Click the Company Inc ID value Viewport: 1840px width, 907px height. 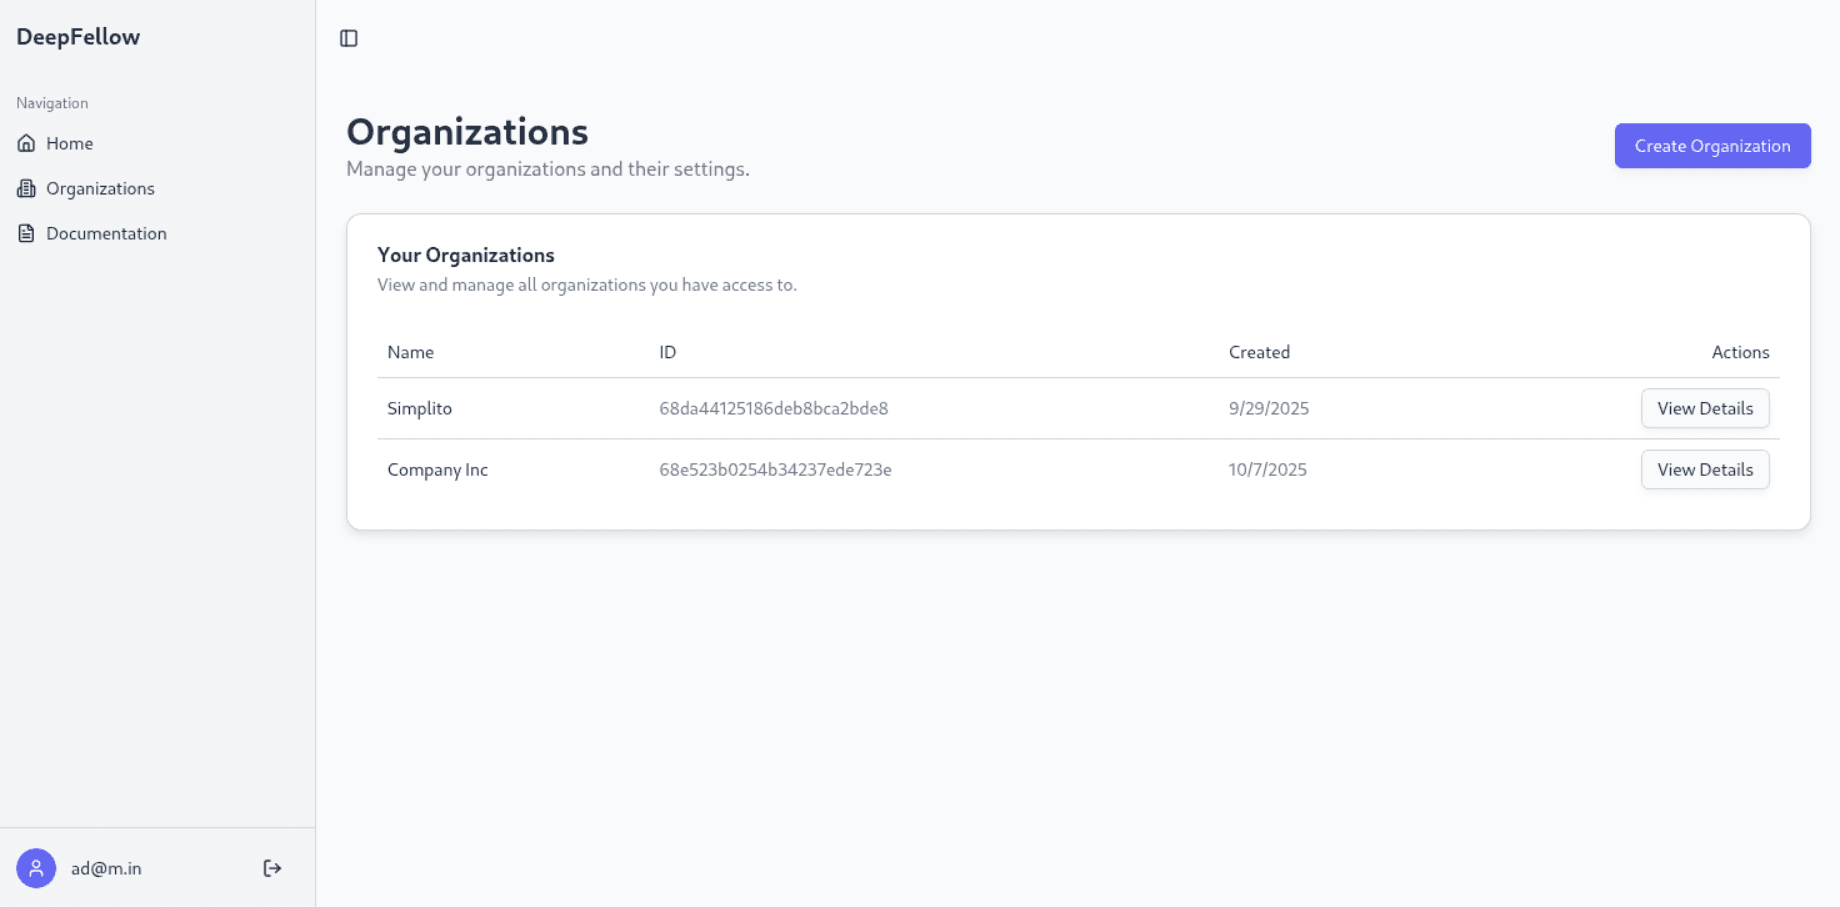[775, 469]
